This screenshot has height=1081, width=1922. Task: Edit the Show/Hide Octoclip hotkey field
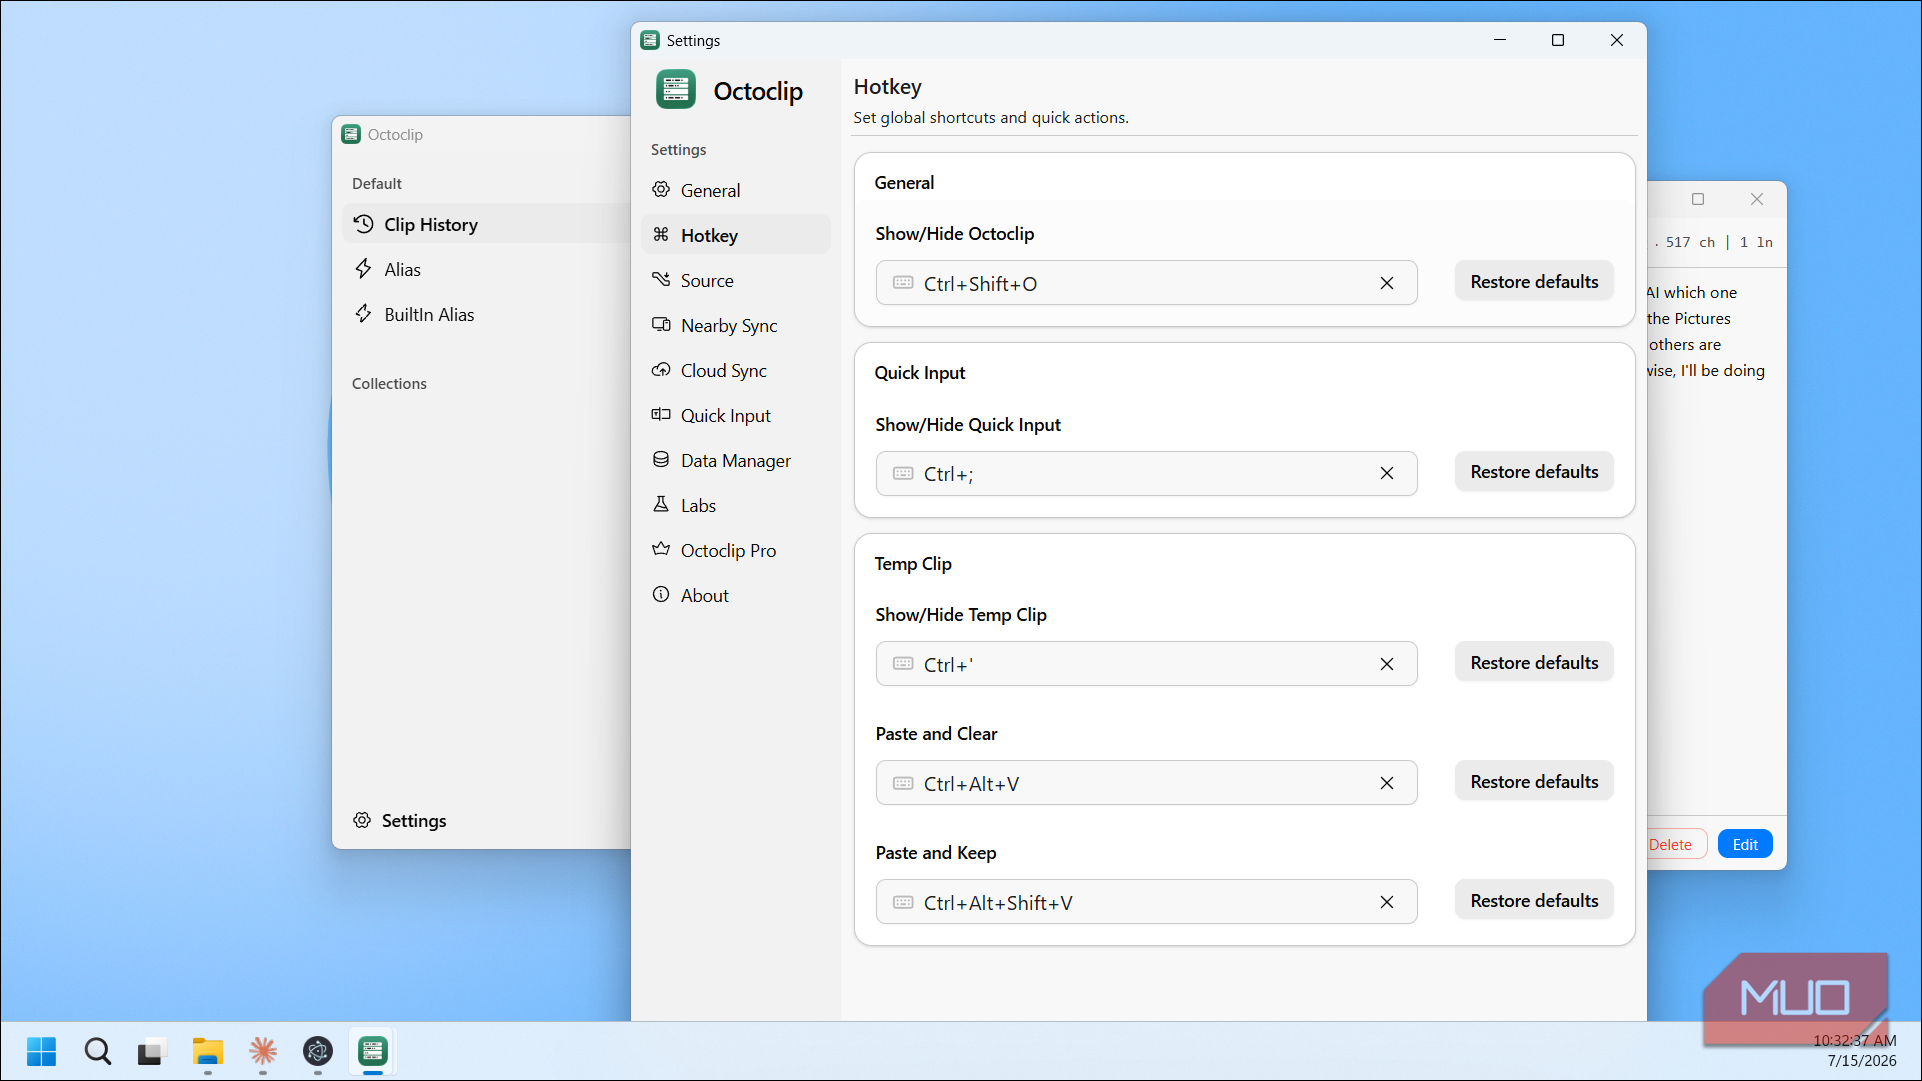[1146, 283]
